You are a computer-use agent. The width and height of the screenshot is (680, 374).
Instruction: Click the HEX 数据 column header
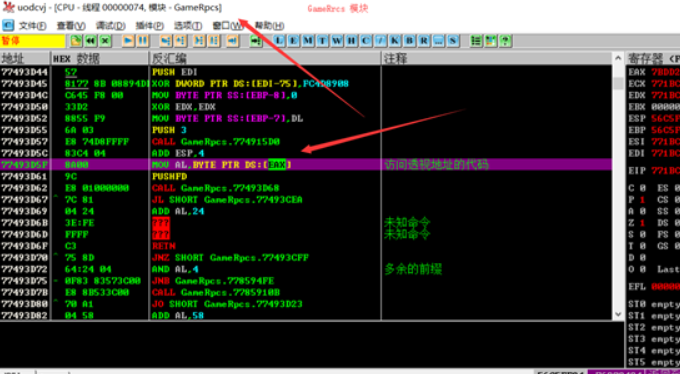coord(100,58)
